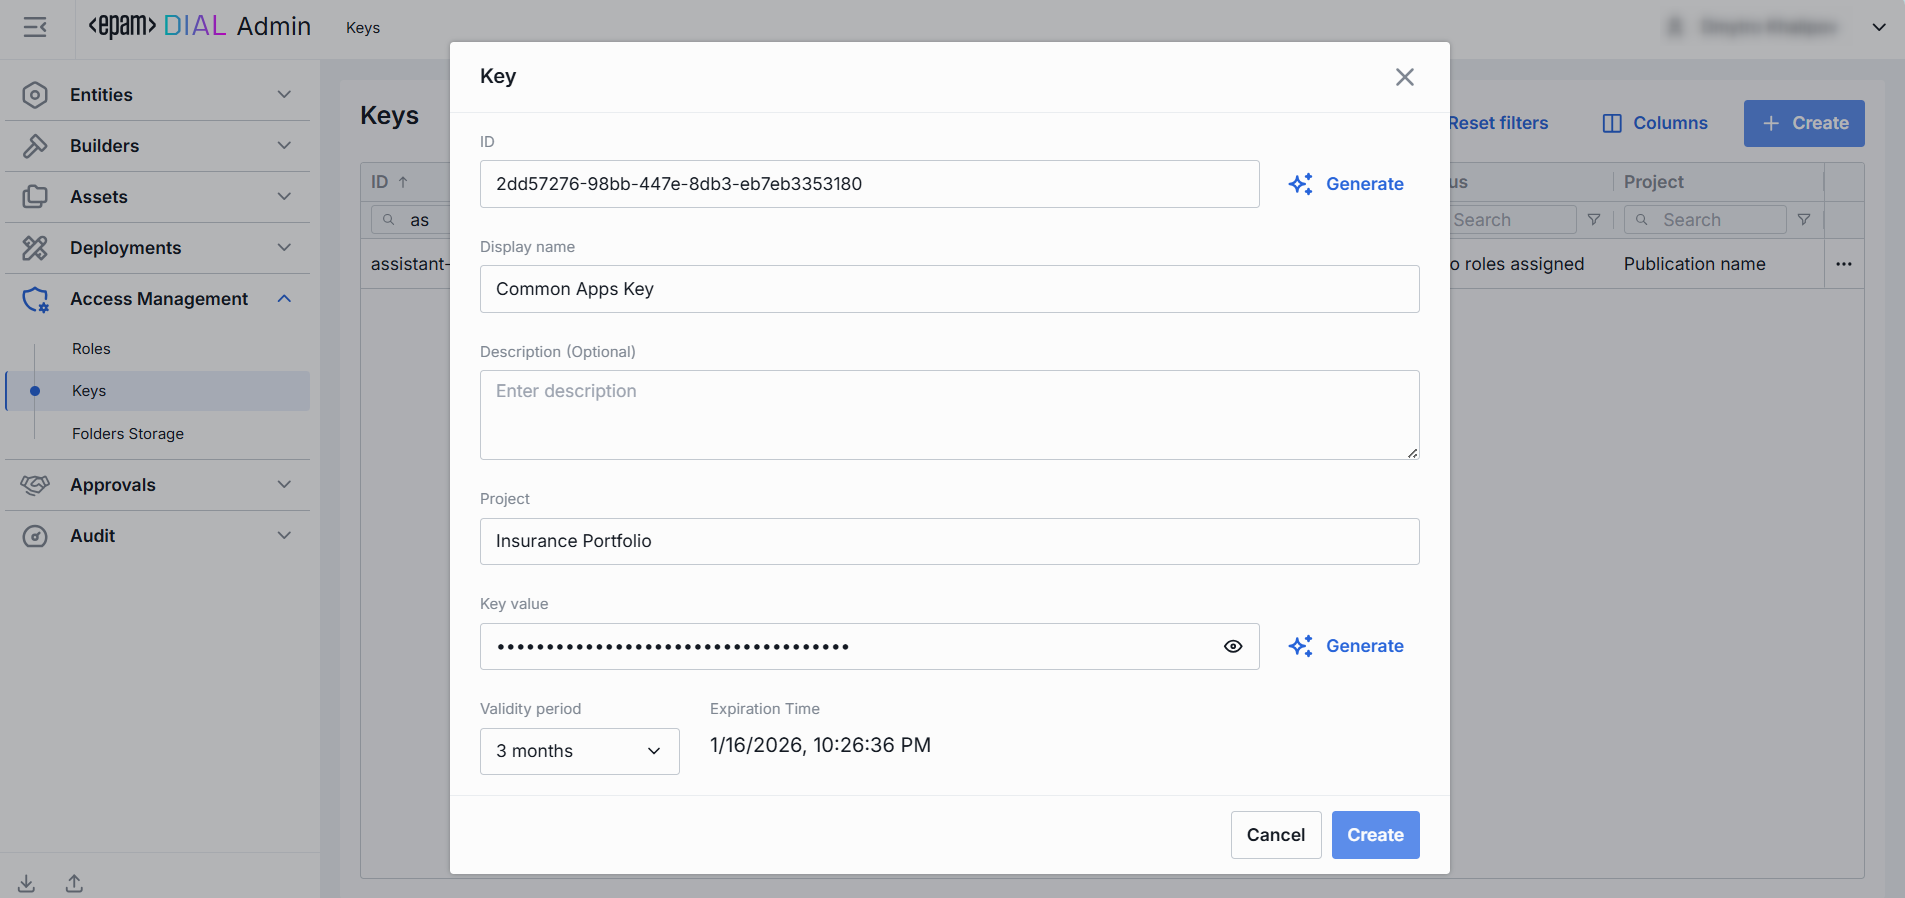Open the Project column filter icon

pos(1804,220)
